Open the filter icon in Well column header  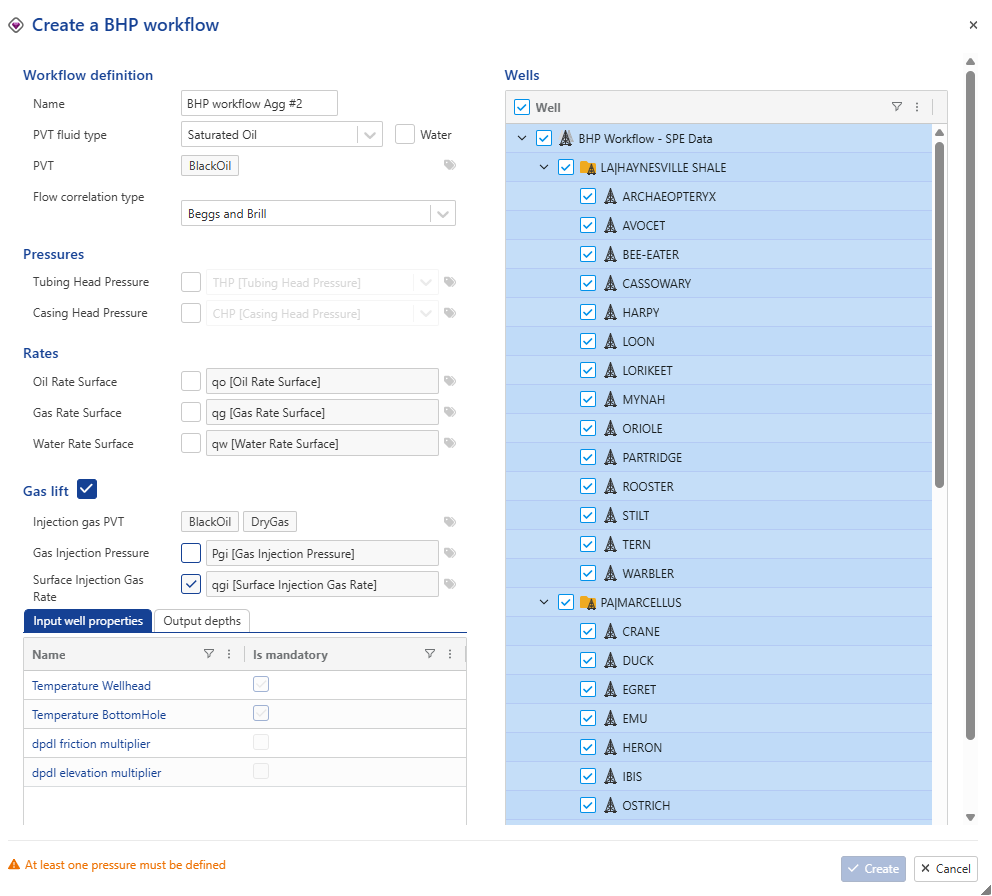(x=897, y=107)
